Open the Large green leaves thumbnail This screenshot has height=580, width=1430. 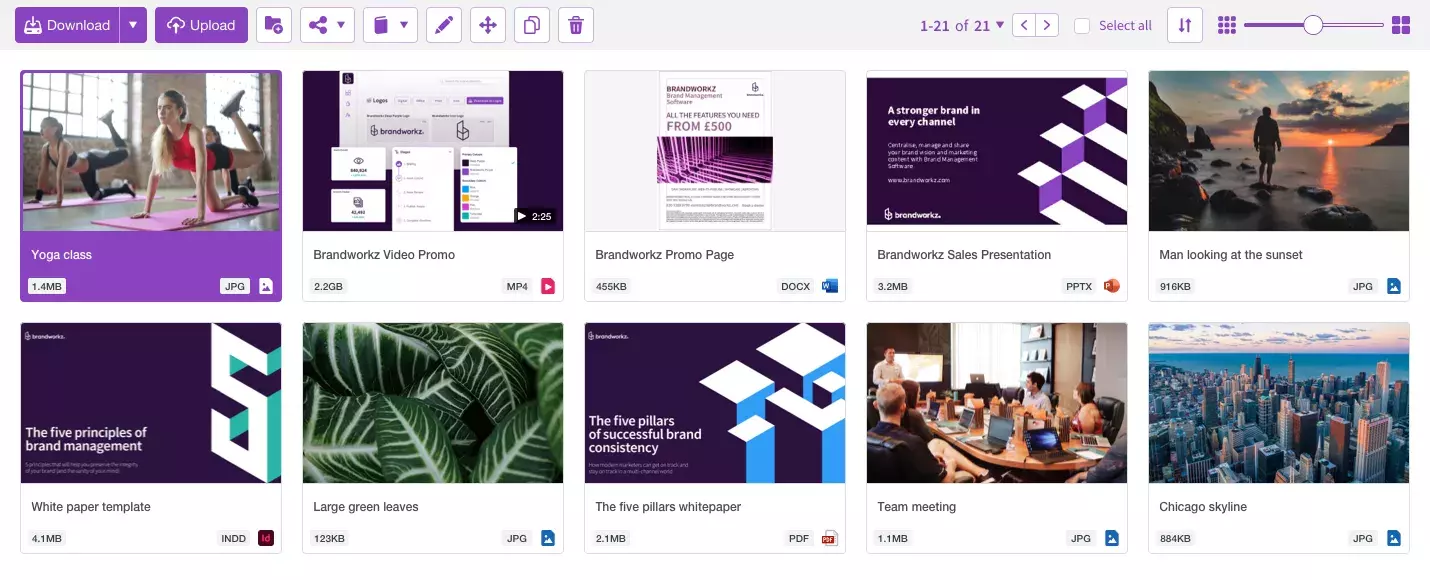pyautogui.click(x=433, y=403)
